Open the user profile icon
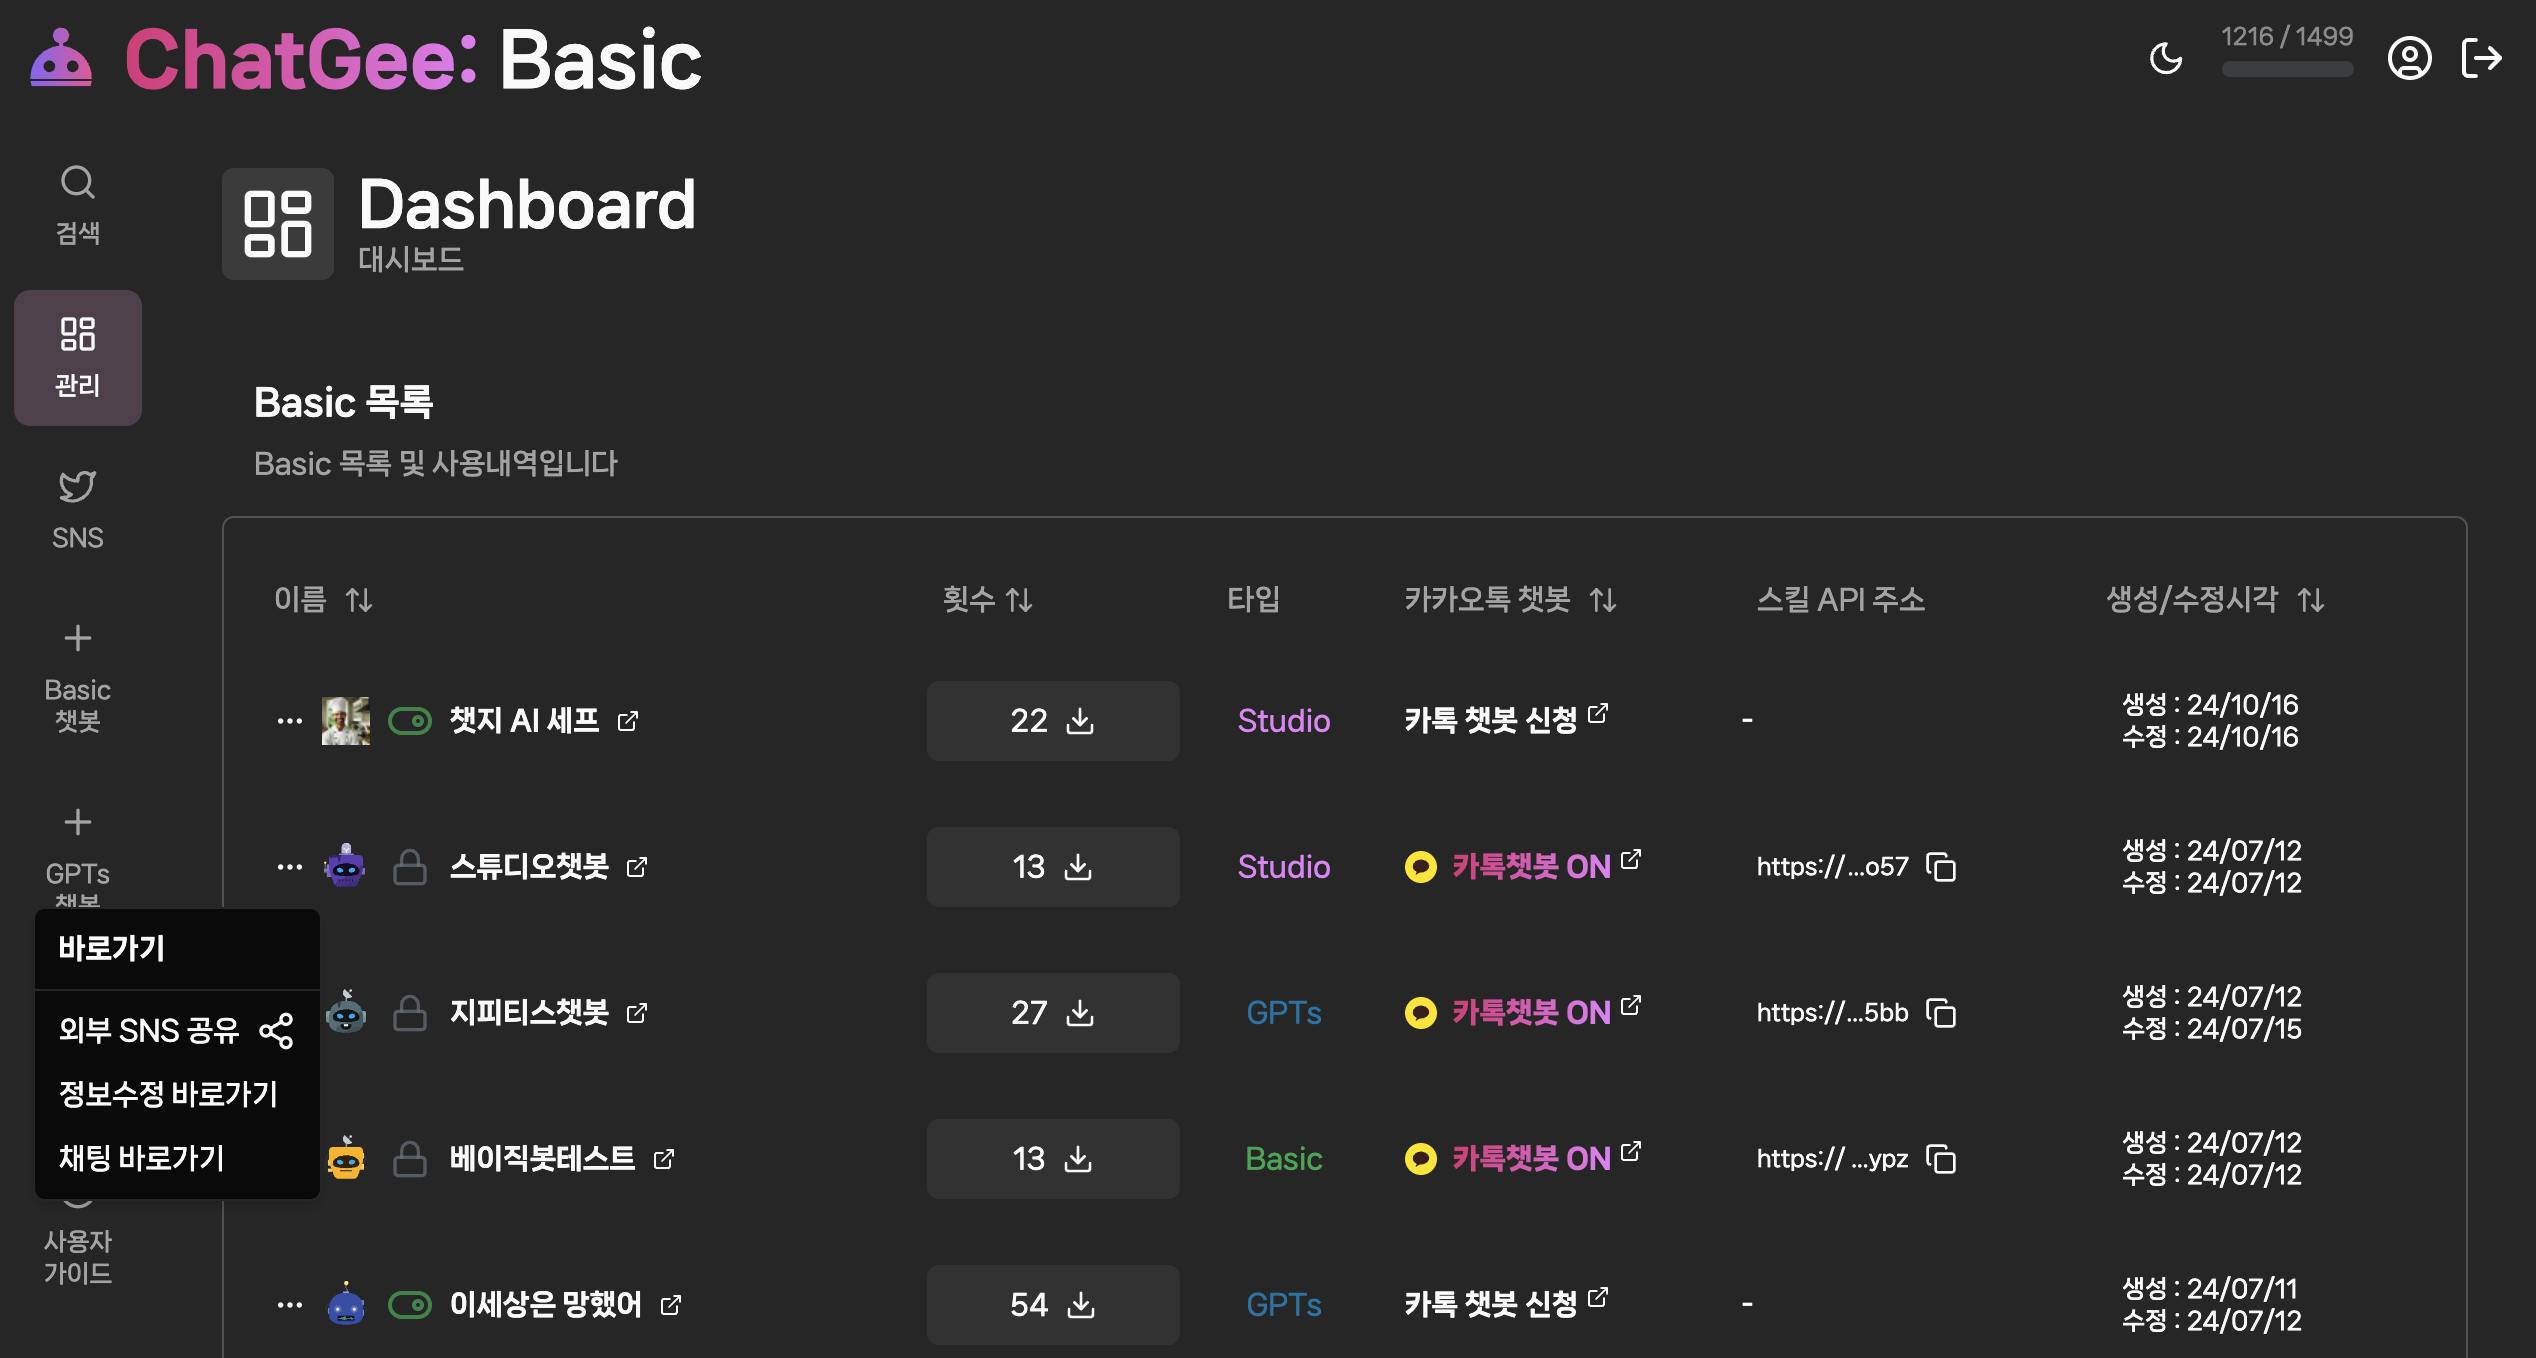Viewport: 2536px width, 1358px height. click(x=2409, y=59)
